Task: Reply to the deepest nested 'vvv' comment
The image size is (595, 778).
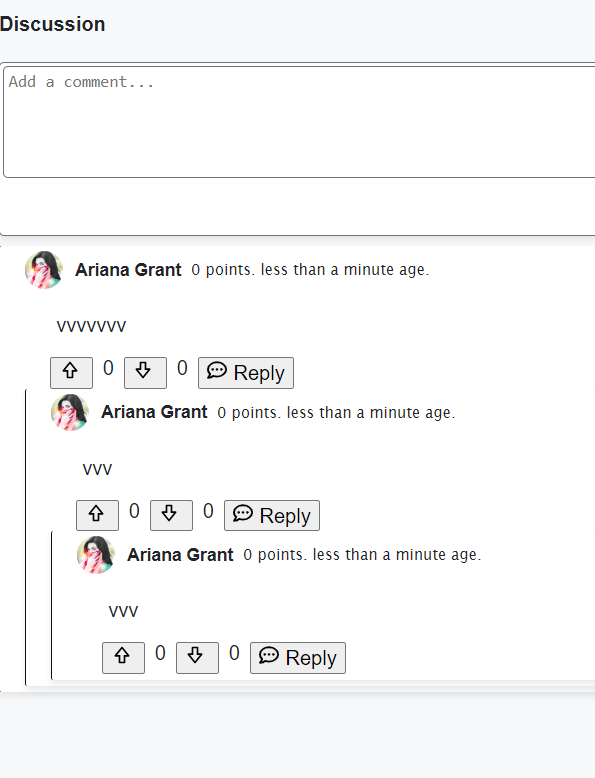Action: (x=298, y=657)
